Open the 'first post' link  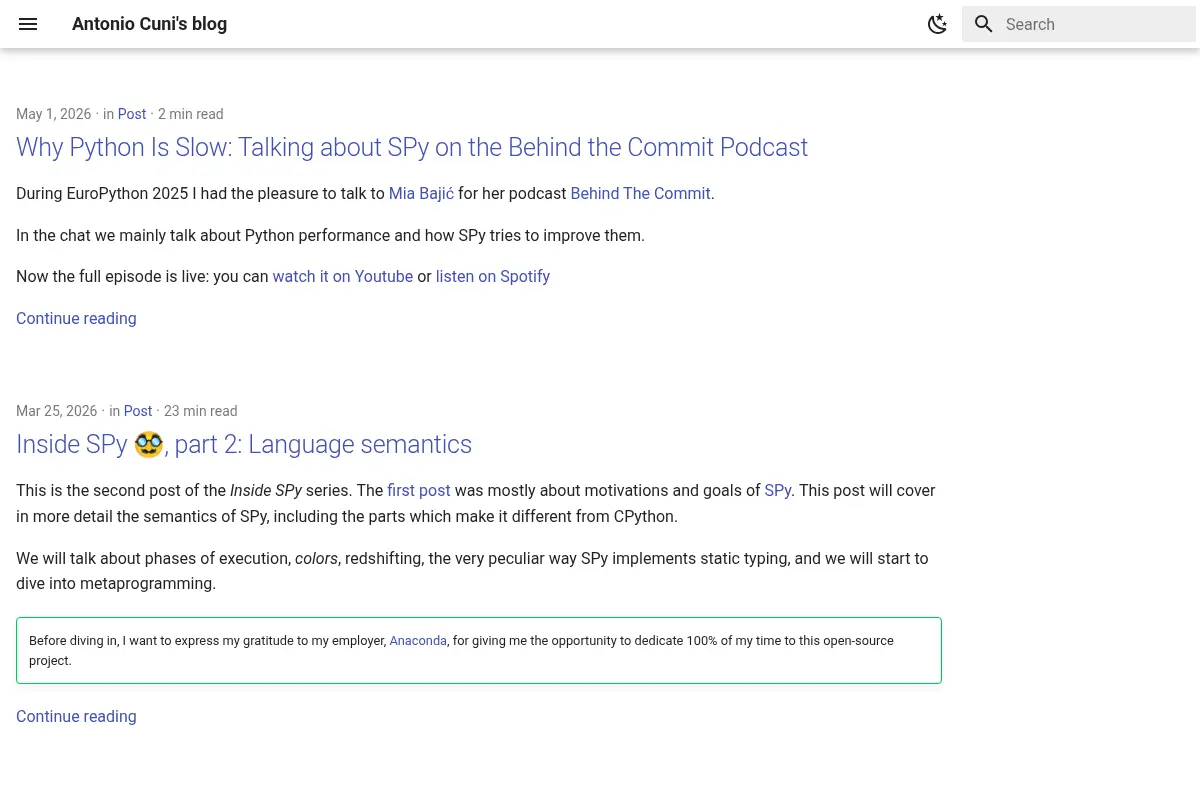(x=419, y=491)
